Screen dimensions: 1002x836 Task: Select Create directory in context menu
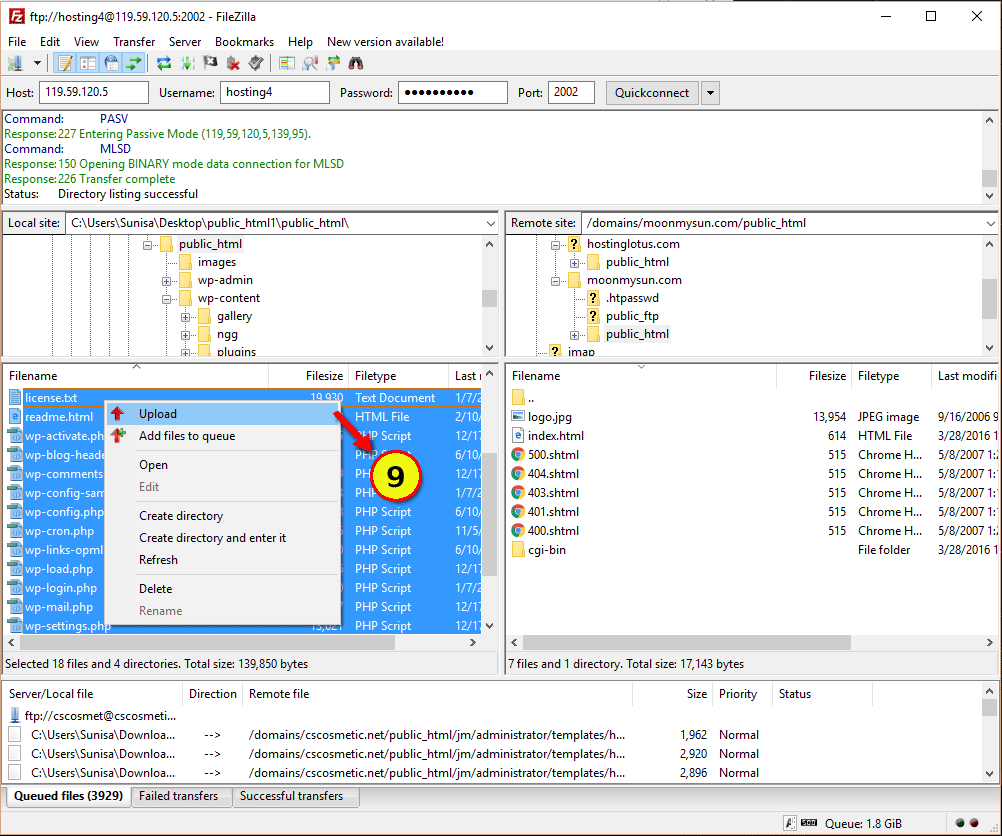[222, 516]
